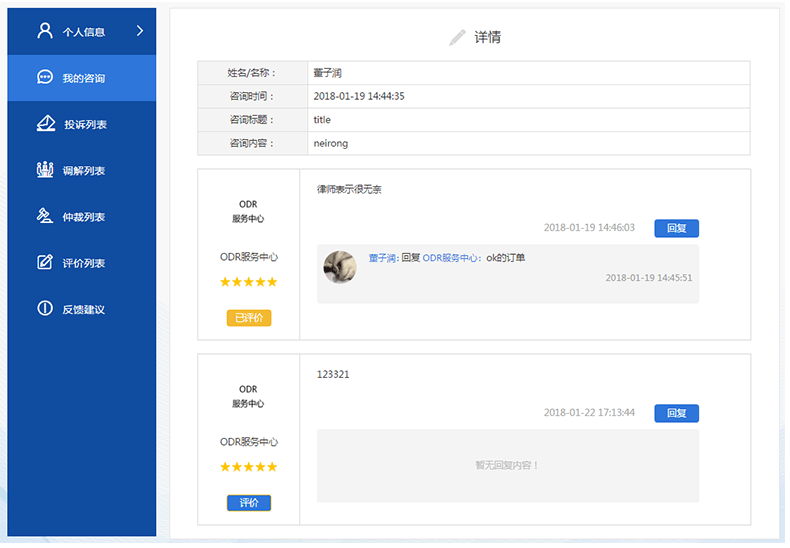The width and height of the screenshot is (790, 548).
Task: Click 回复 button for the 律师表示很无奈 message
Action: 676,228
